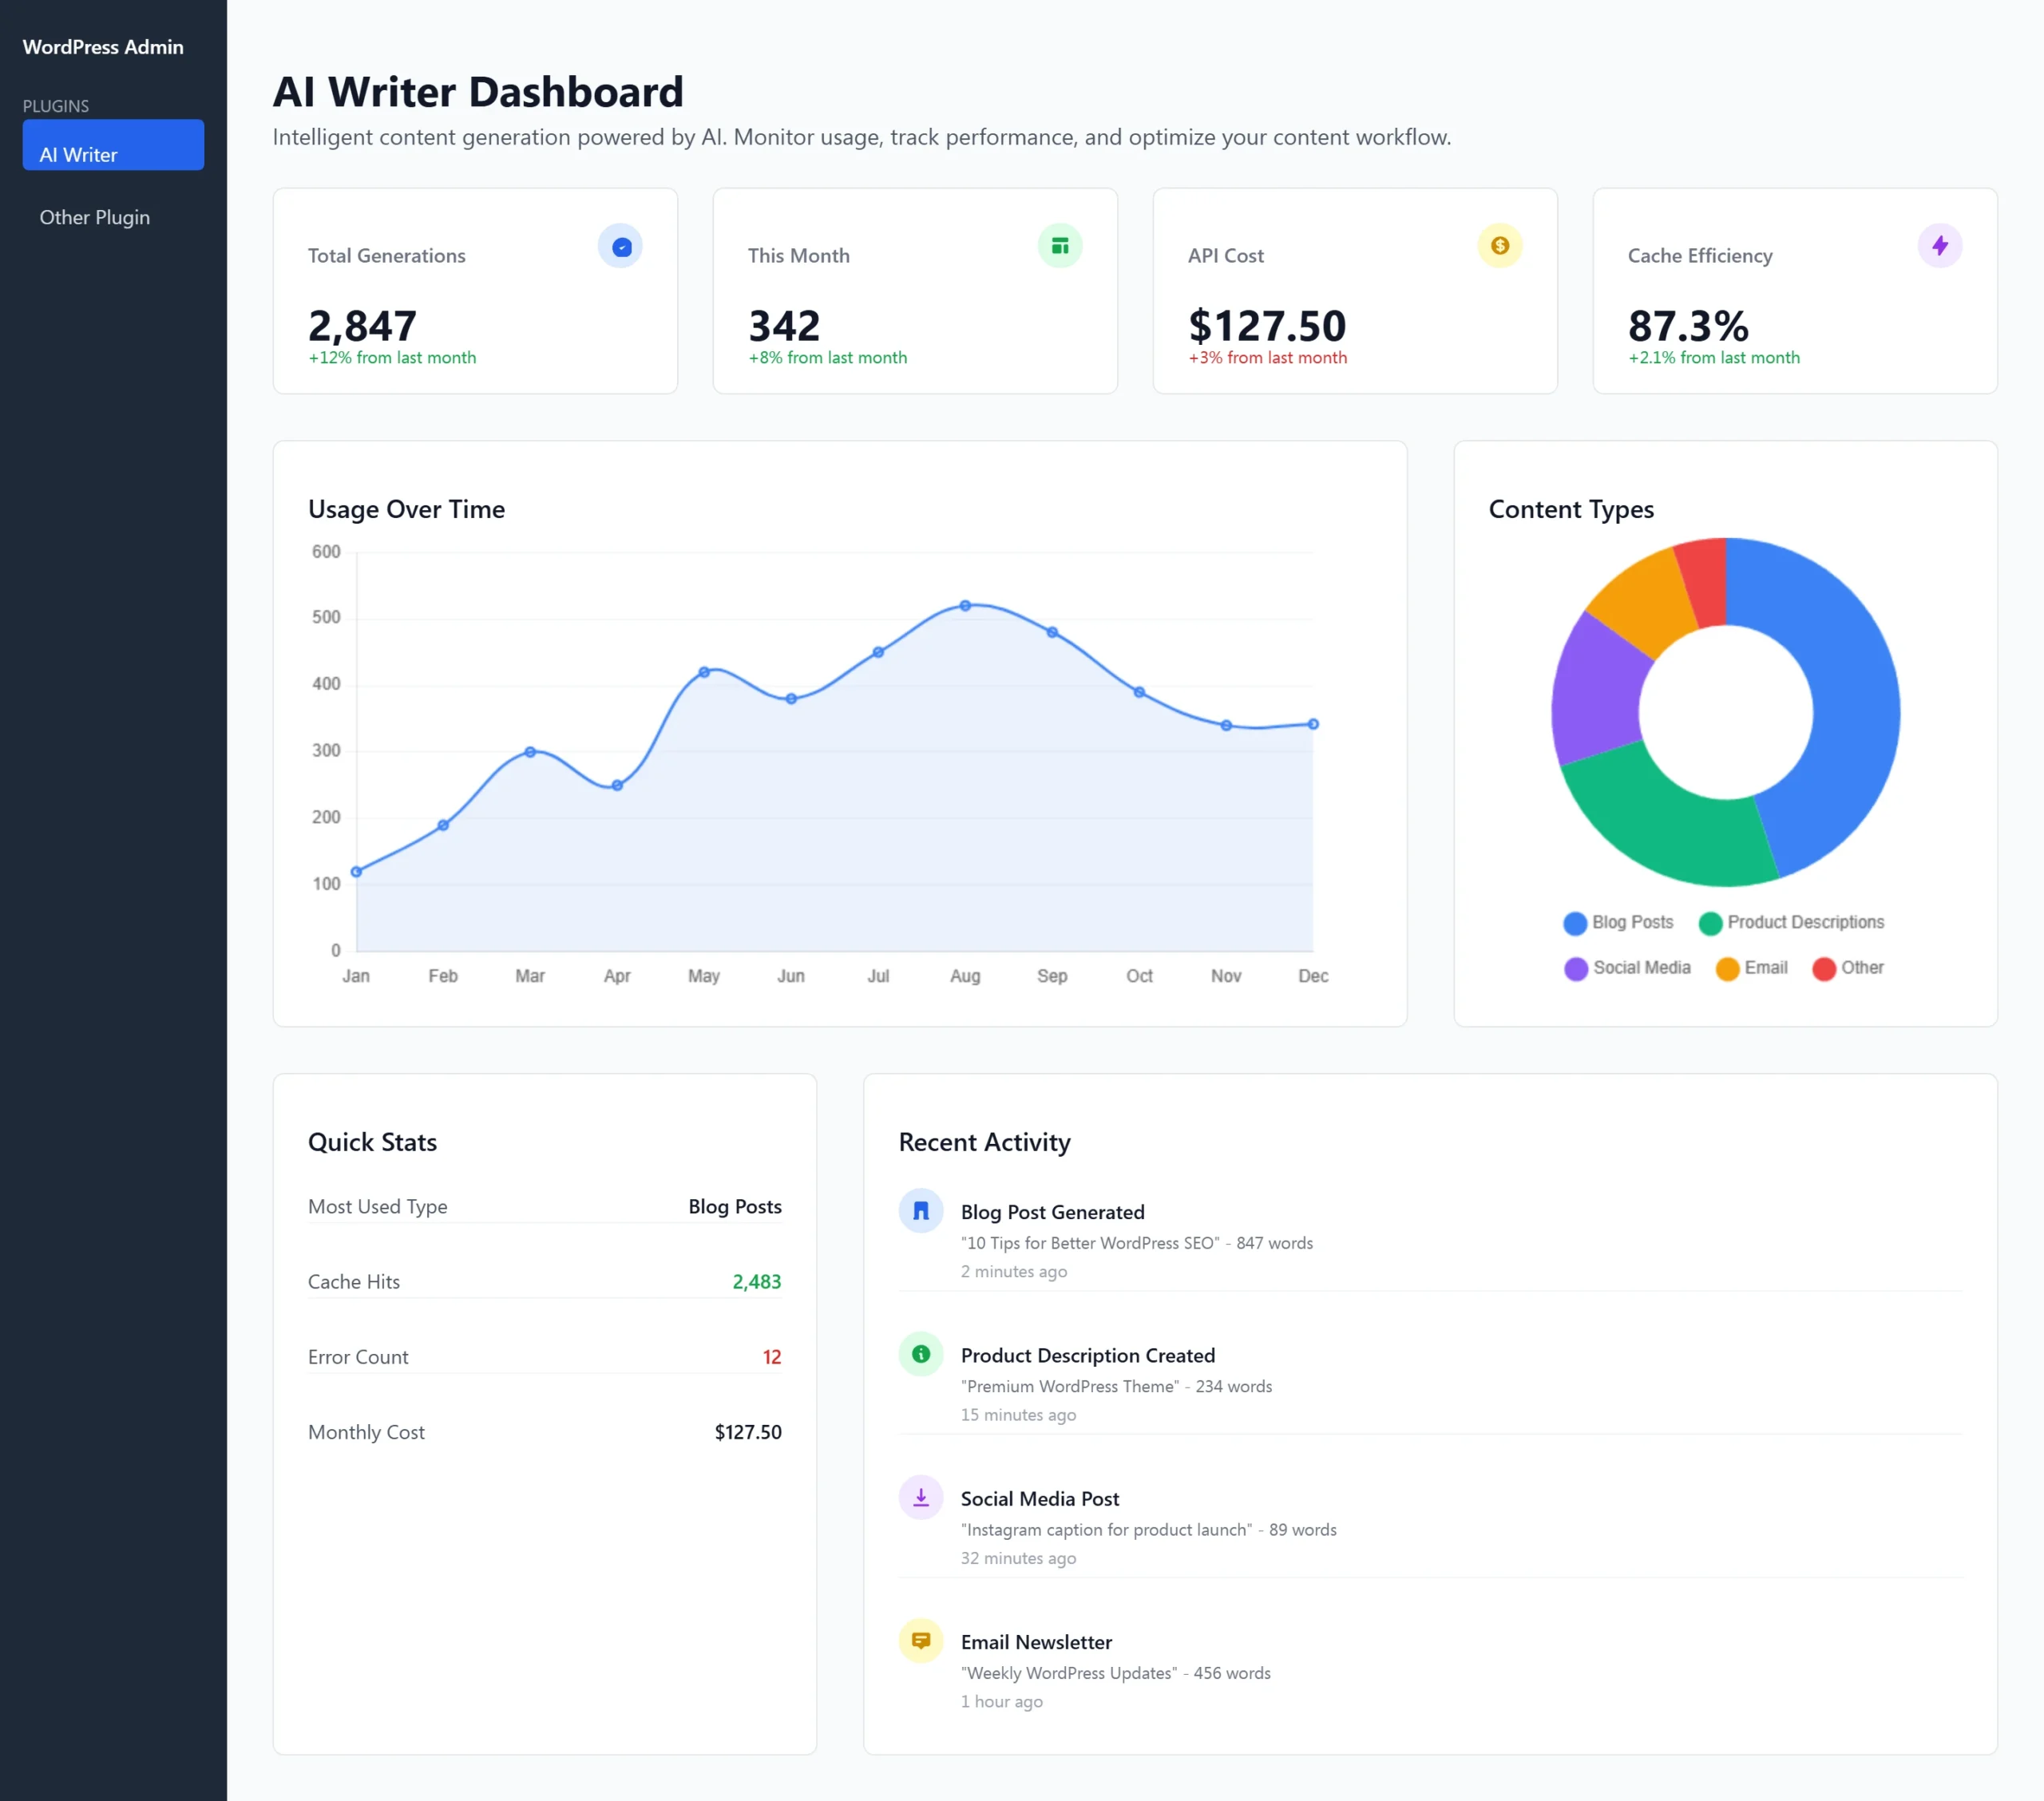The image size is (2044, 1801).
Task: Click the Social Media Post download icon
Action: tap(921, 1498)
